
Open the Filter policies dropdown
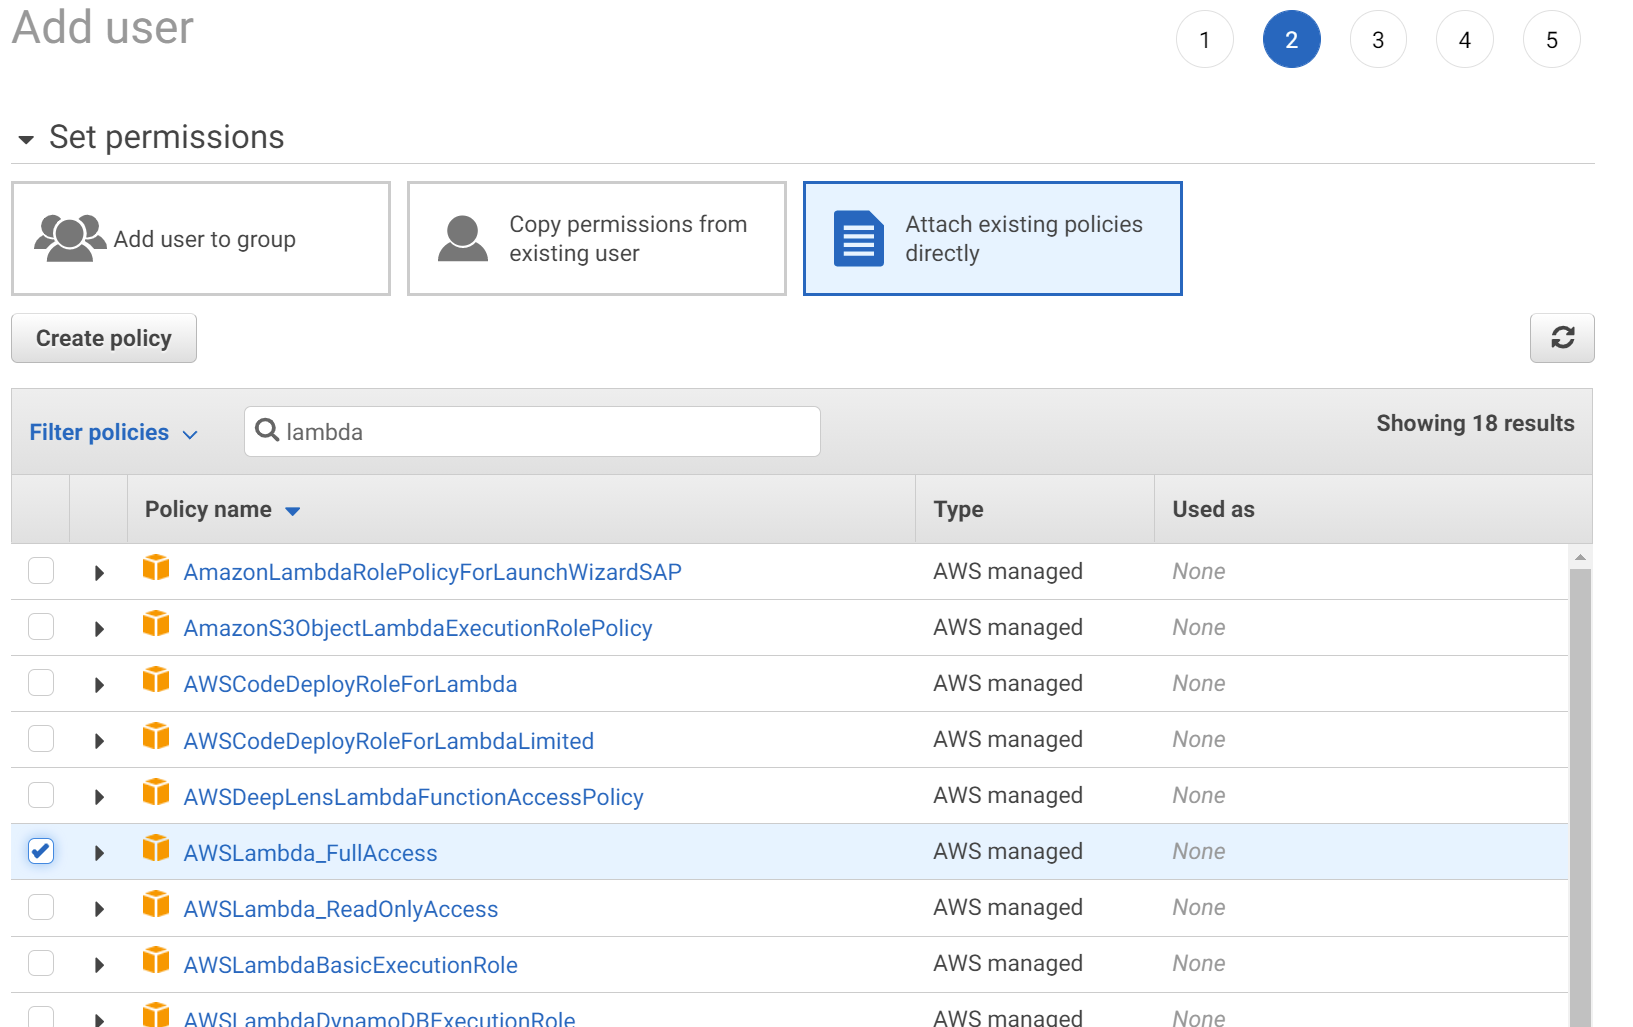[113, 432]
